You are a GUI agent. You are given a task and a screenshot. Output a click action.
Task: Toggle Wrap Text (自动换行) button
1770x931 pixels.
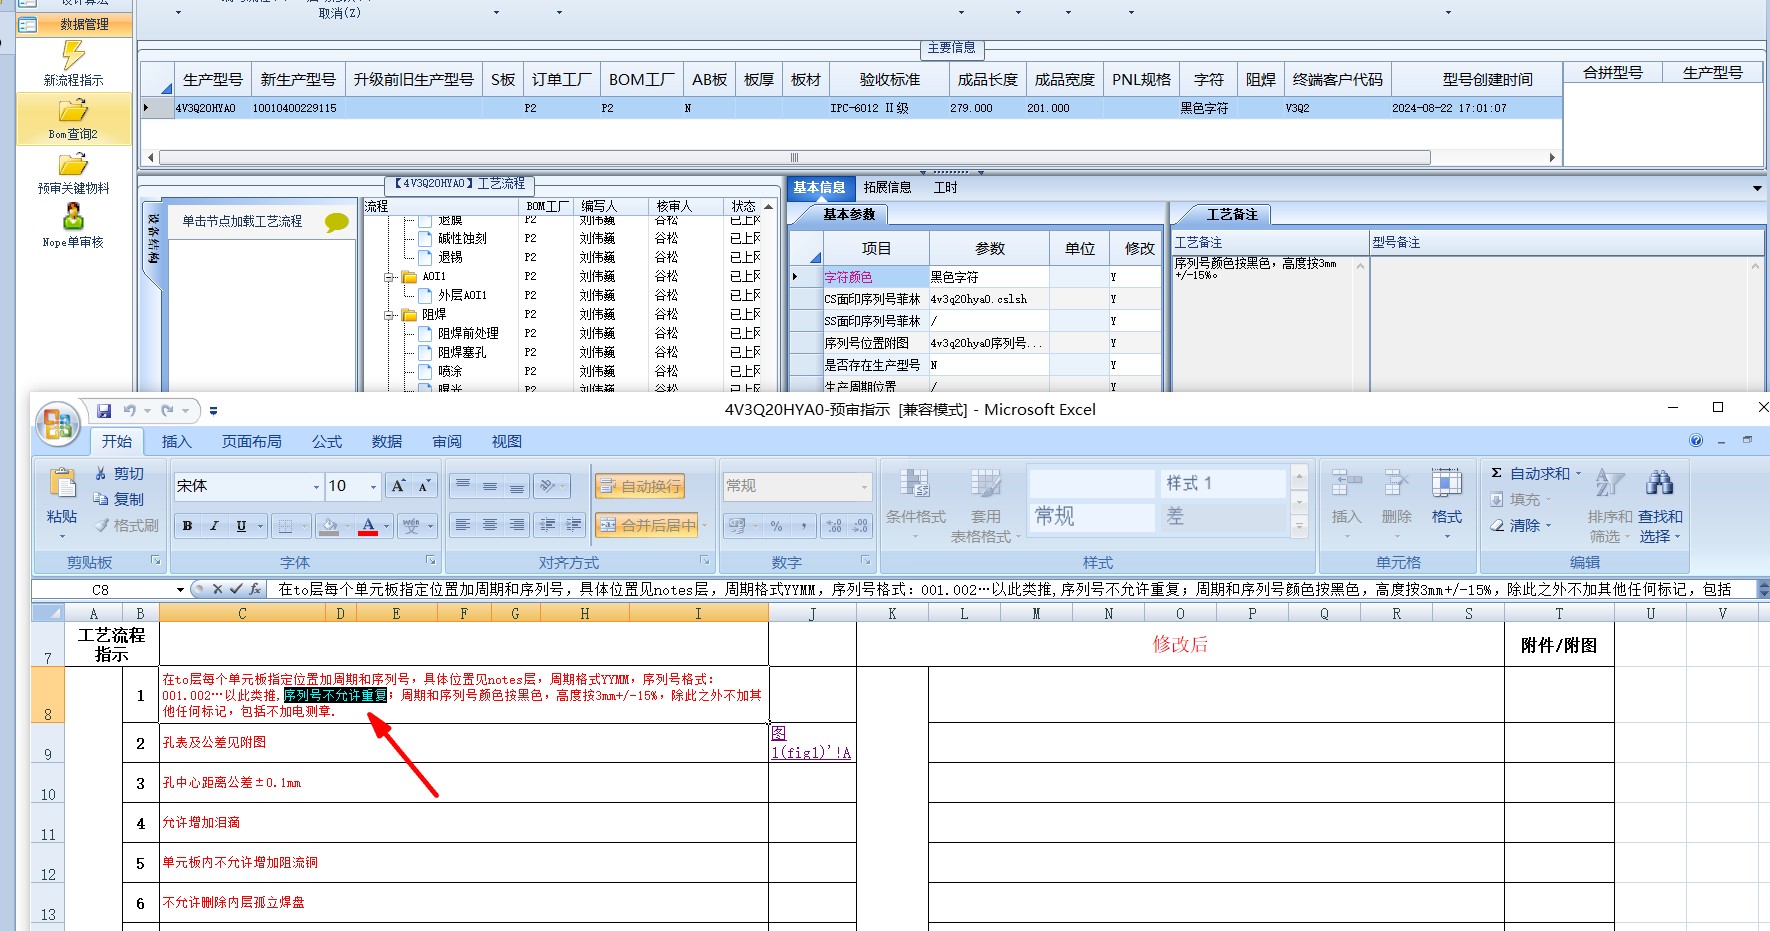(x=640, y=486)
